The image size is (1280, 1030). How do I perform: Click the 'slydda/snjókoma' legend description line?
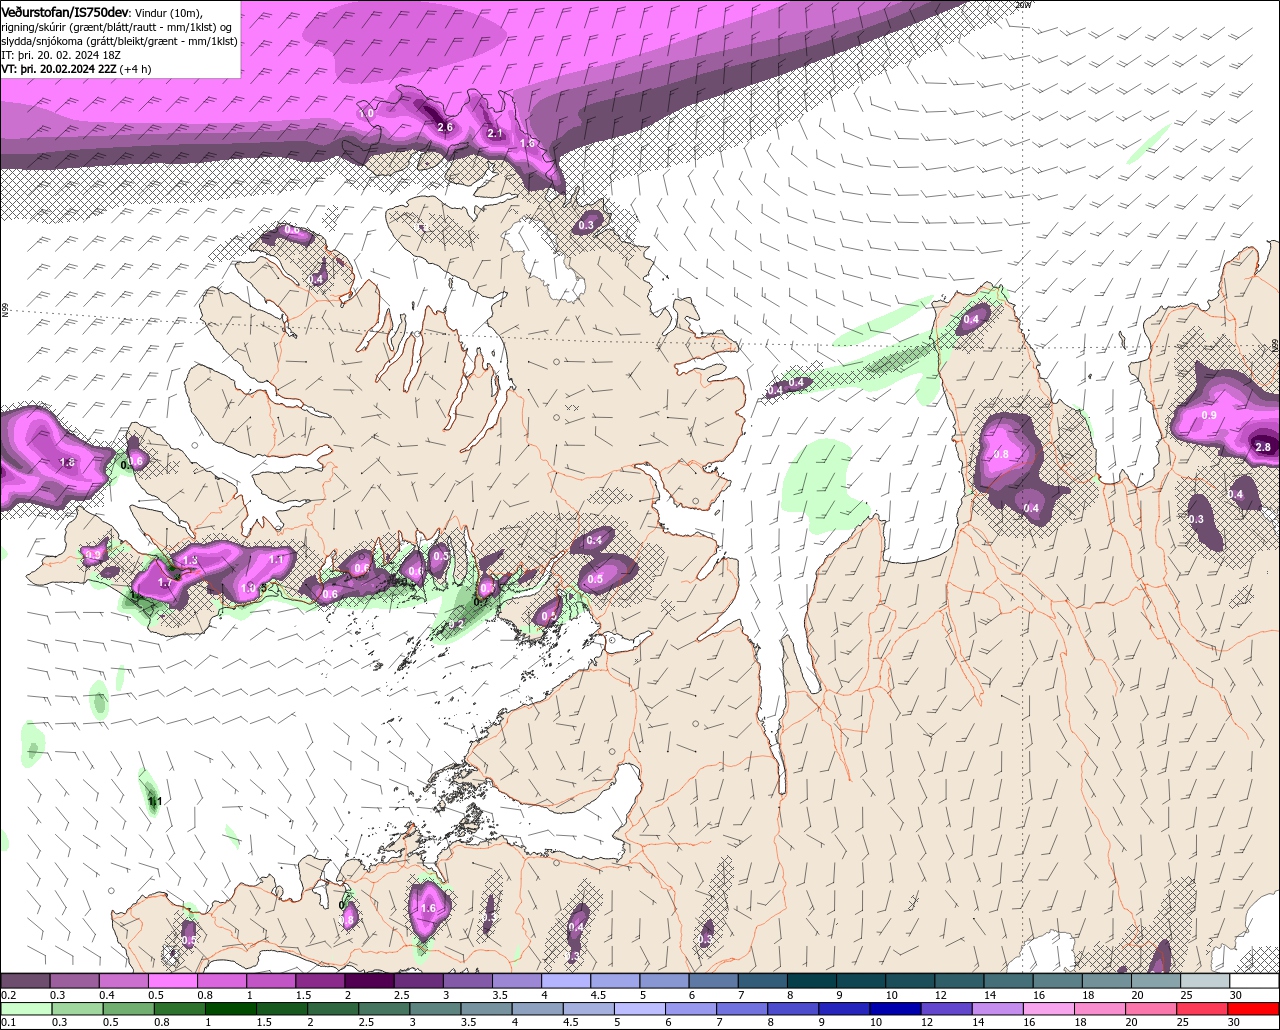click(x=119, y=41)
